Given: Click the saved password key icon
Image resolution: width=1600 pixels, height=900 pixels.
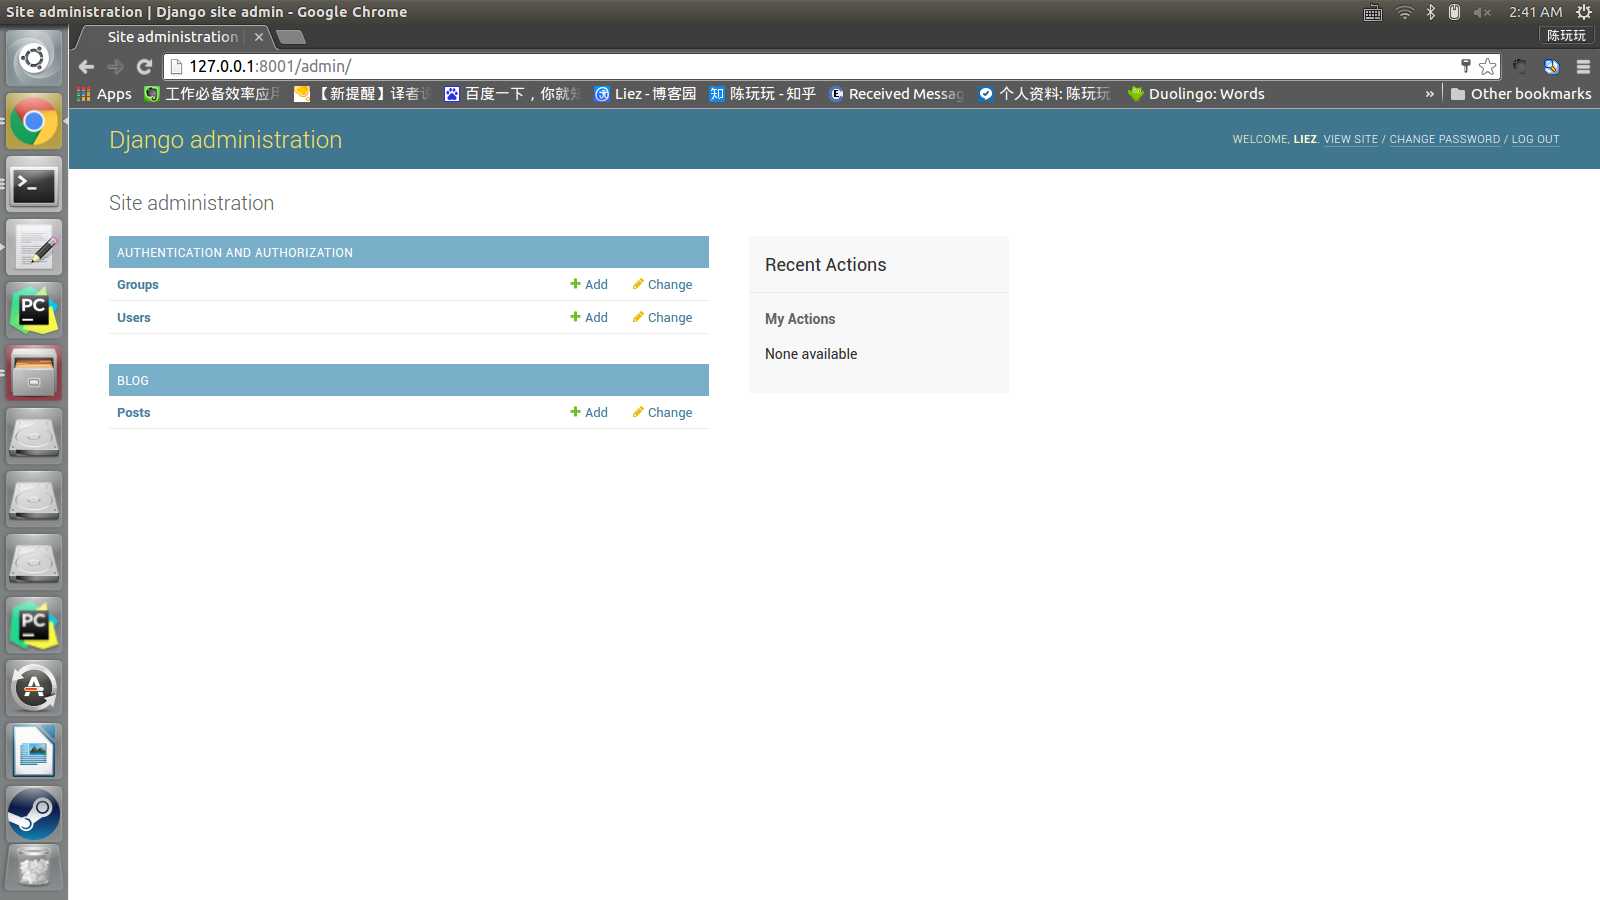Looking at the screenshot, I should (x=1466, y=66).
